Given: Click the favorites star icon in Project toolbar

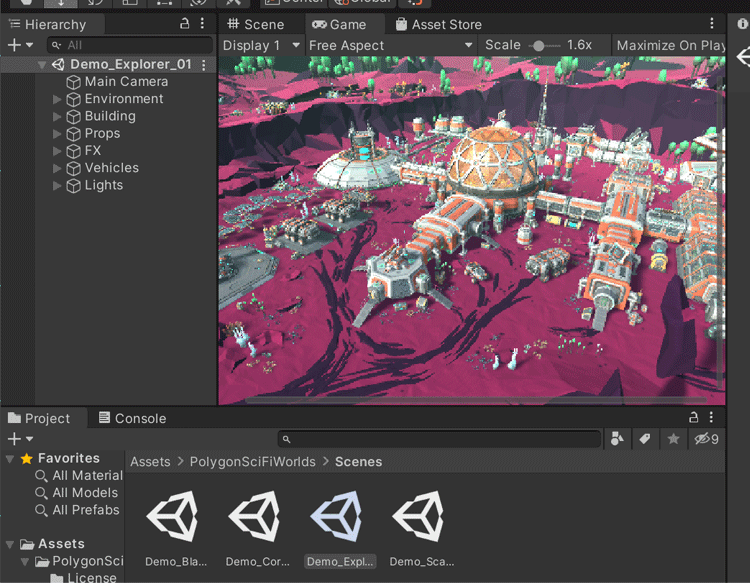Looking at the screenshot, I should click(673, 439).
